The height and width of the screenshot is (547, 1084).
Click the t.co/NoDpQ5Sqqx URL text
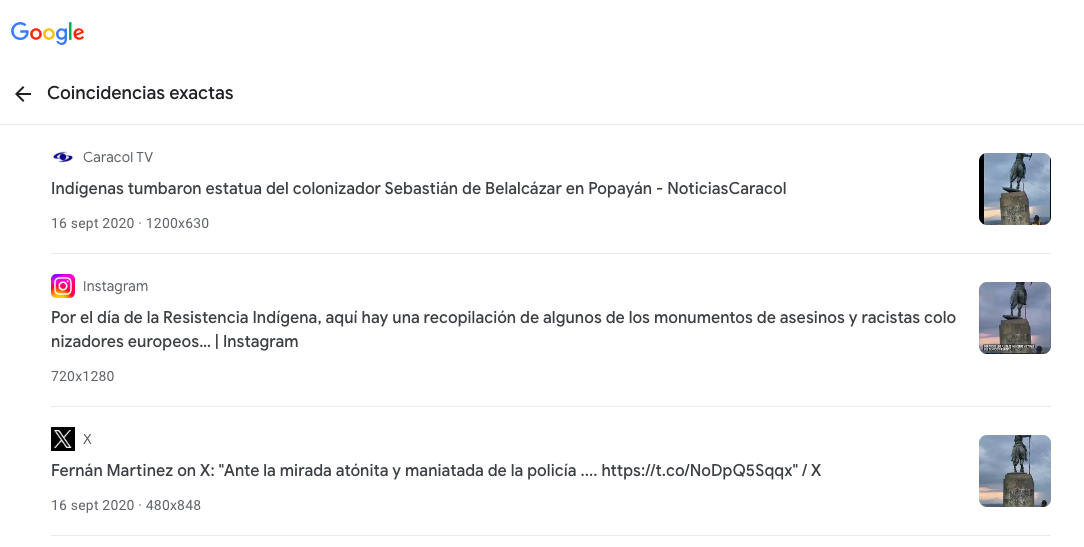tap(698, 471)
